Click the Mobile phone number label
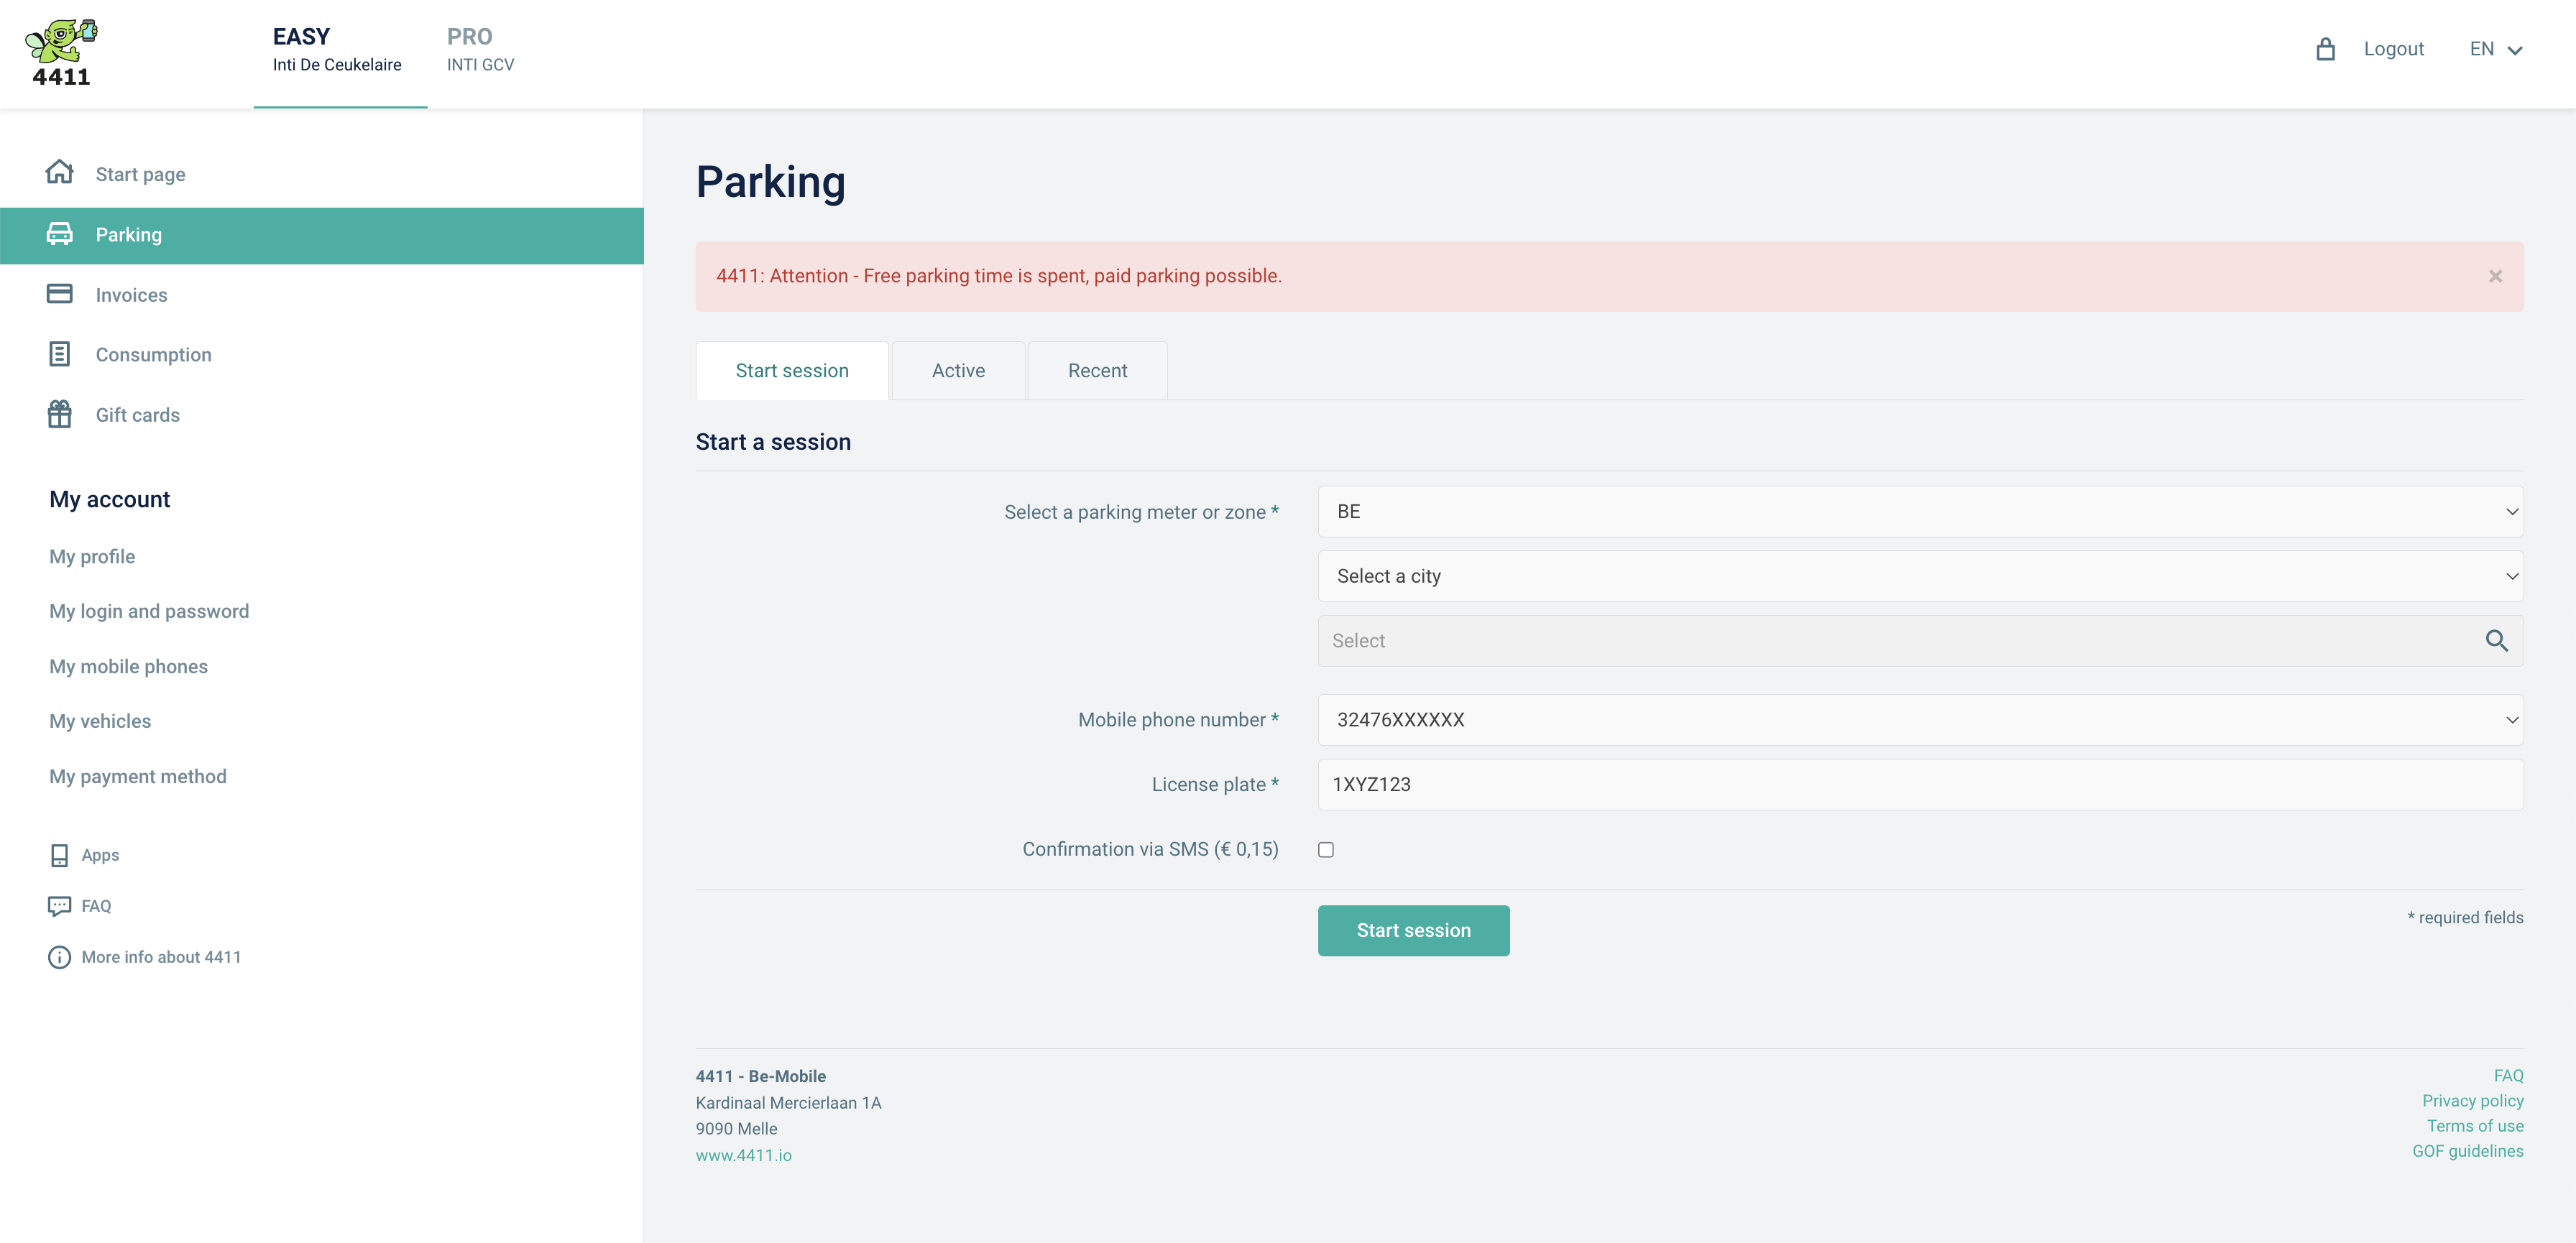2576x1243 pixels. pos(1178,720)
